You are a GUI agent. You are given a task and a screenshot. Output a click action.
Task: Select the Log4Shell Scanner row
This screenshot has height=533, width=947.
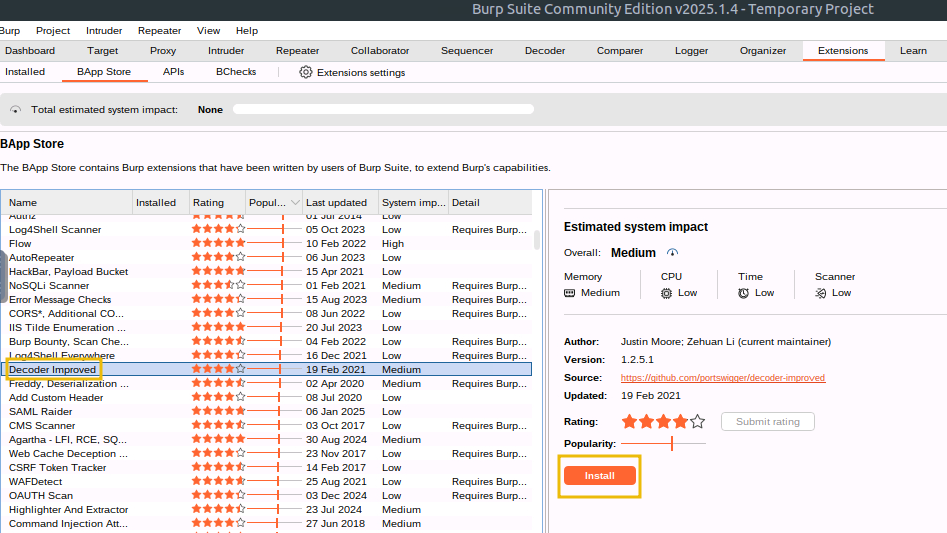pyautogui.click(x=266, y=229)
